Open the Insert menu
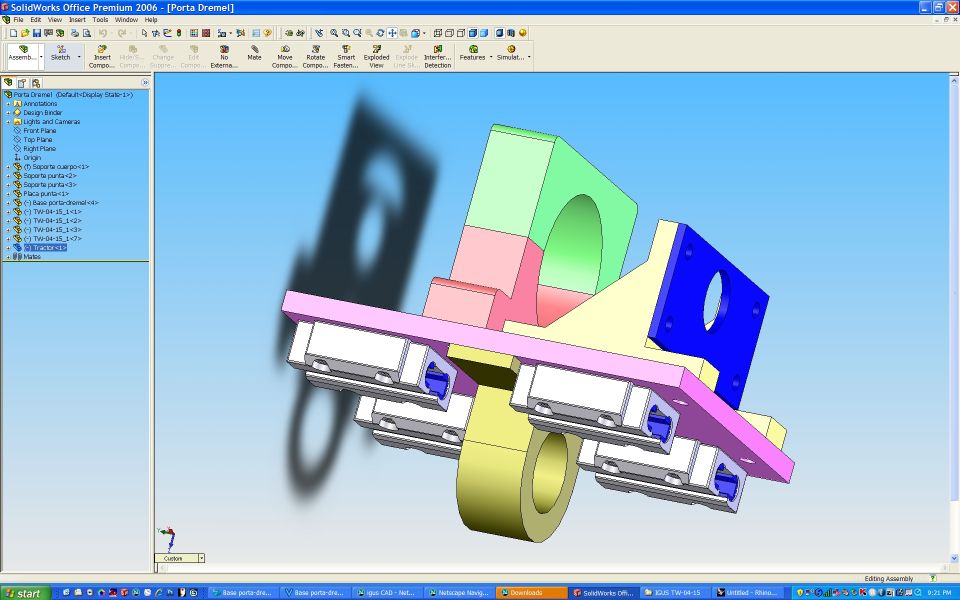960x600 pixels. 77,19
